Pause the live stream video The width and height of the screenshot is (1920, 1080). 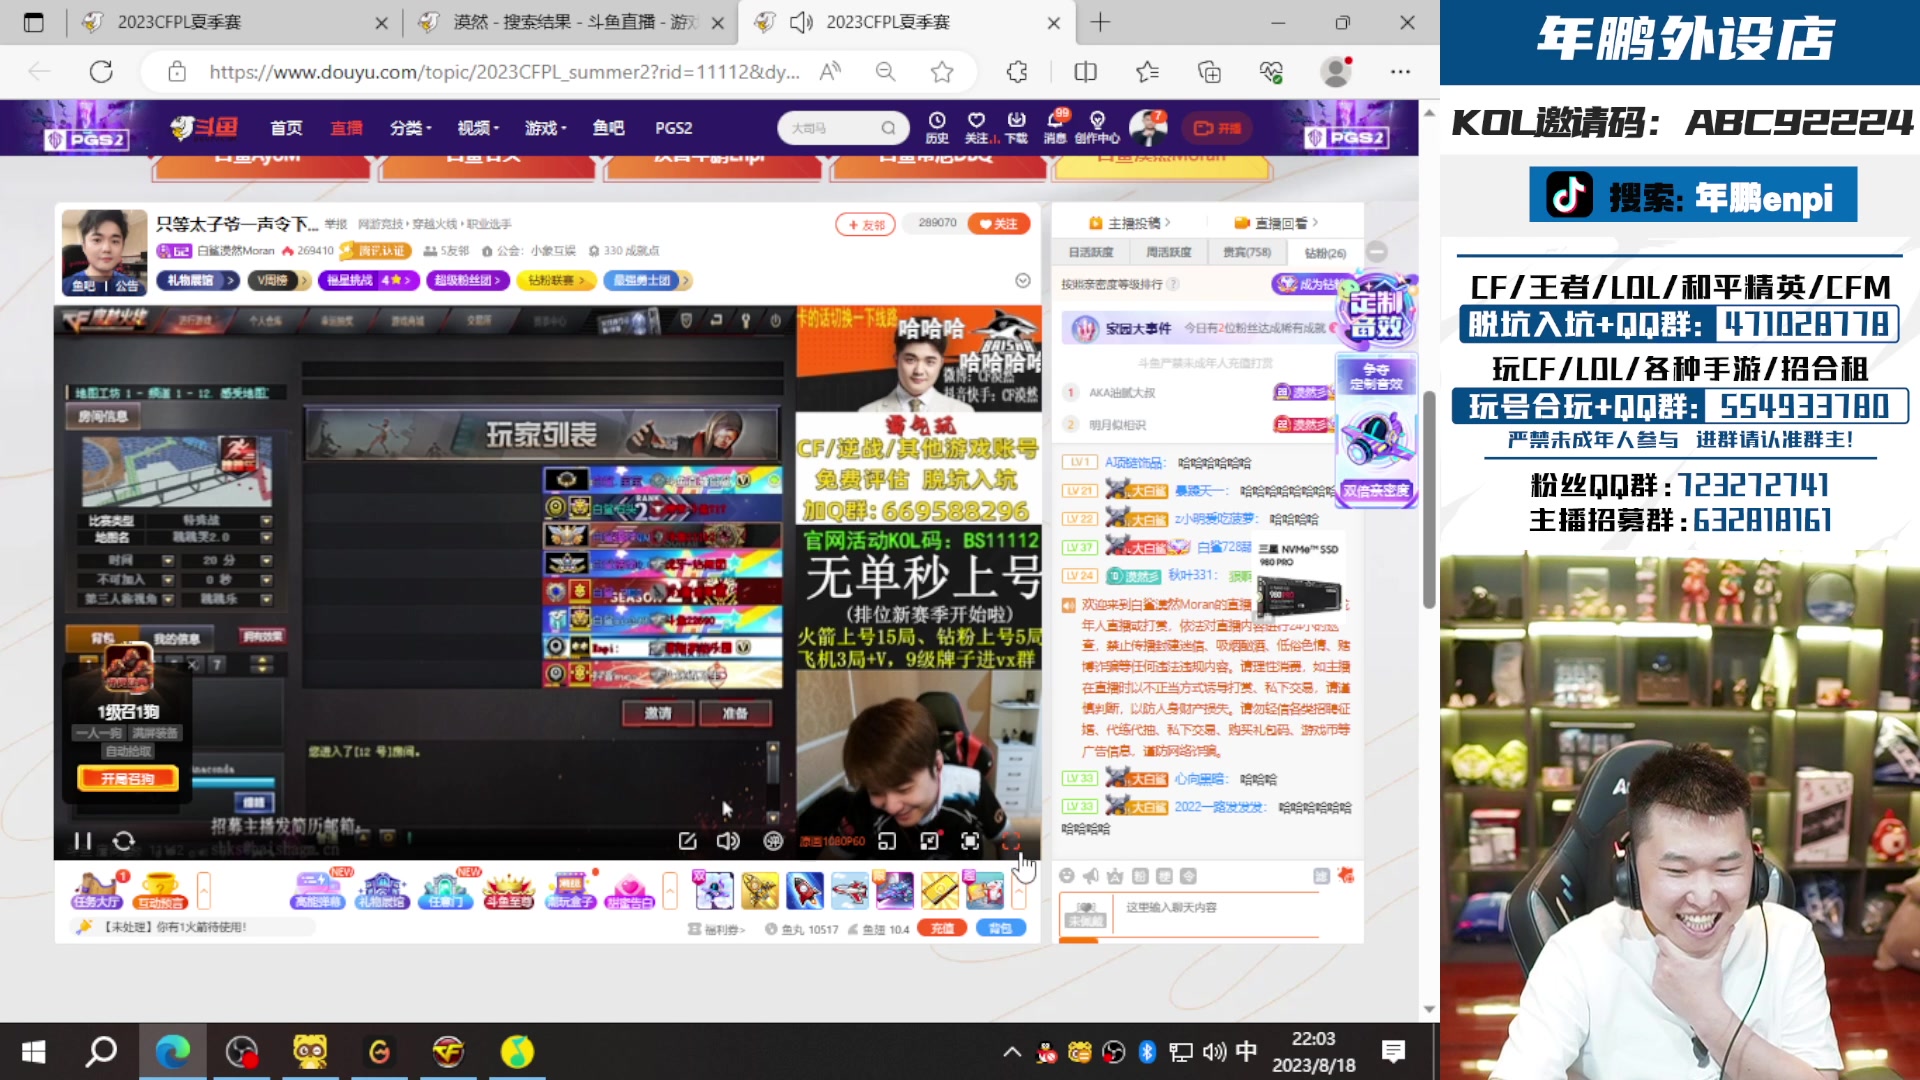coord(83,841)
